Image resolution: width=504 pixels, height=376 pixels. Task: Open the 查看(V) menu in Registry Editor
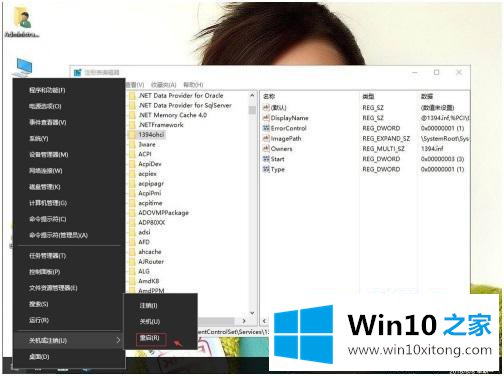coord(135,85)
